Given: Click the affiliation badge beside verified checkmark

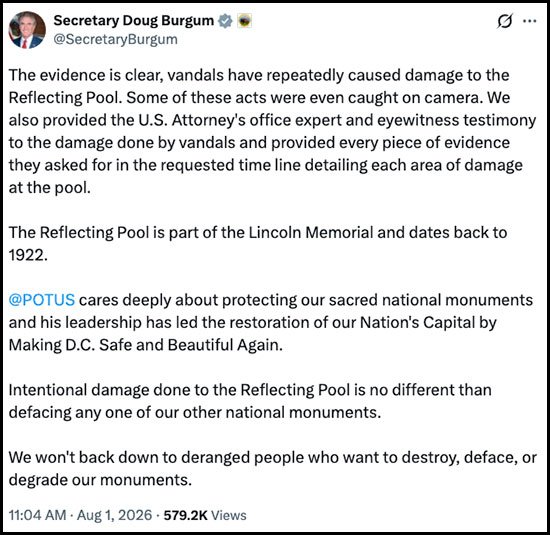Looking at the screenshot, I should 245,21.
